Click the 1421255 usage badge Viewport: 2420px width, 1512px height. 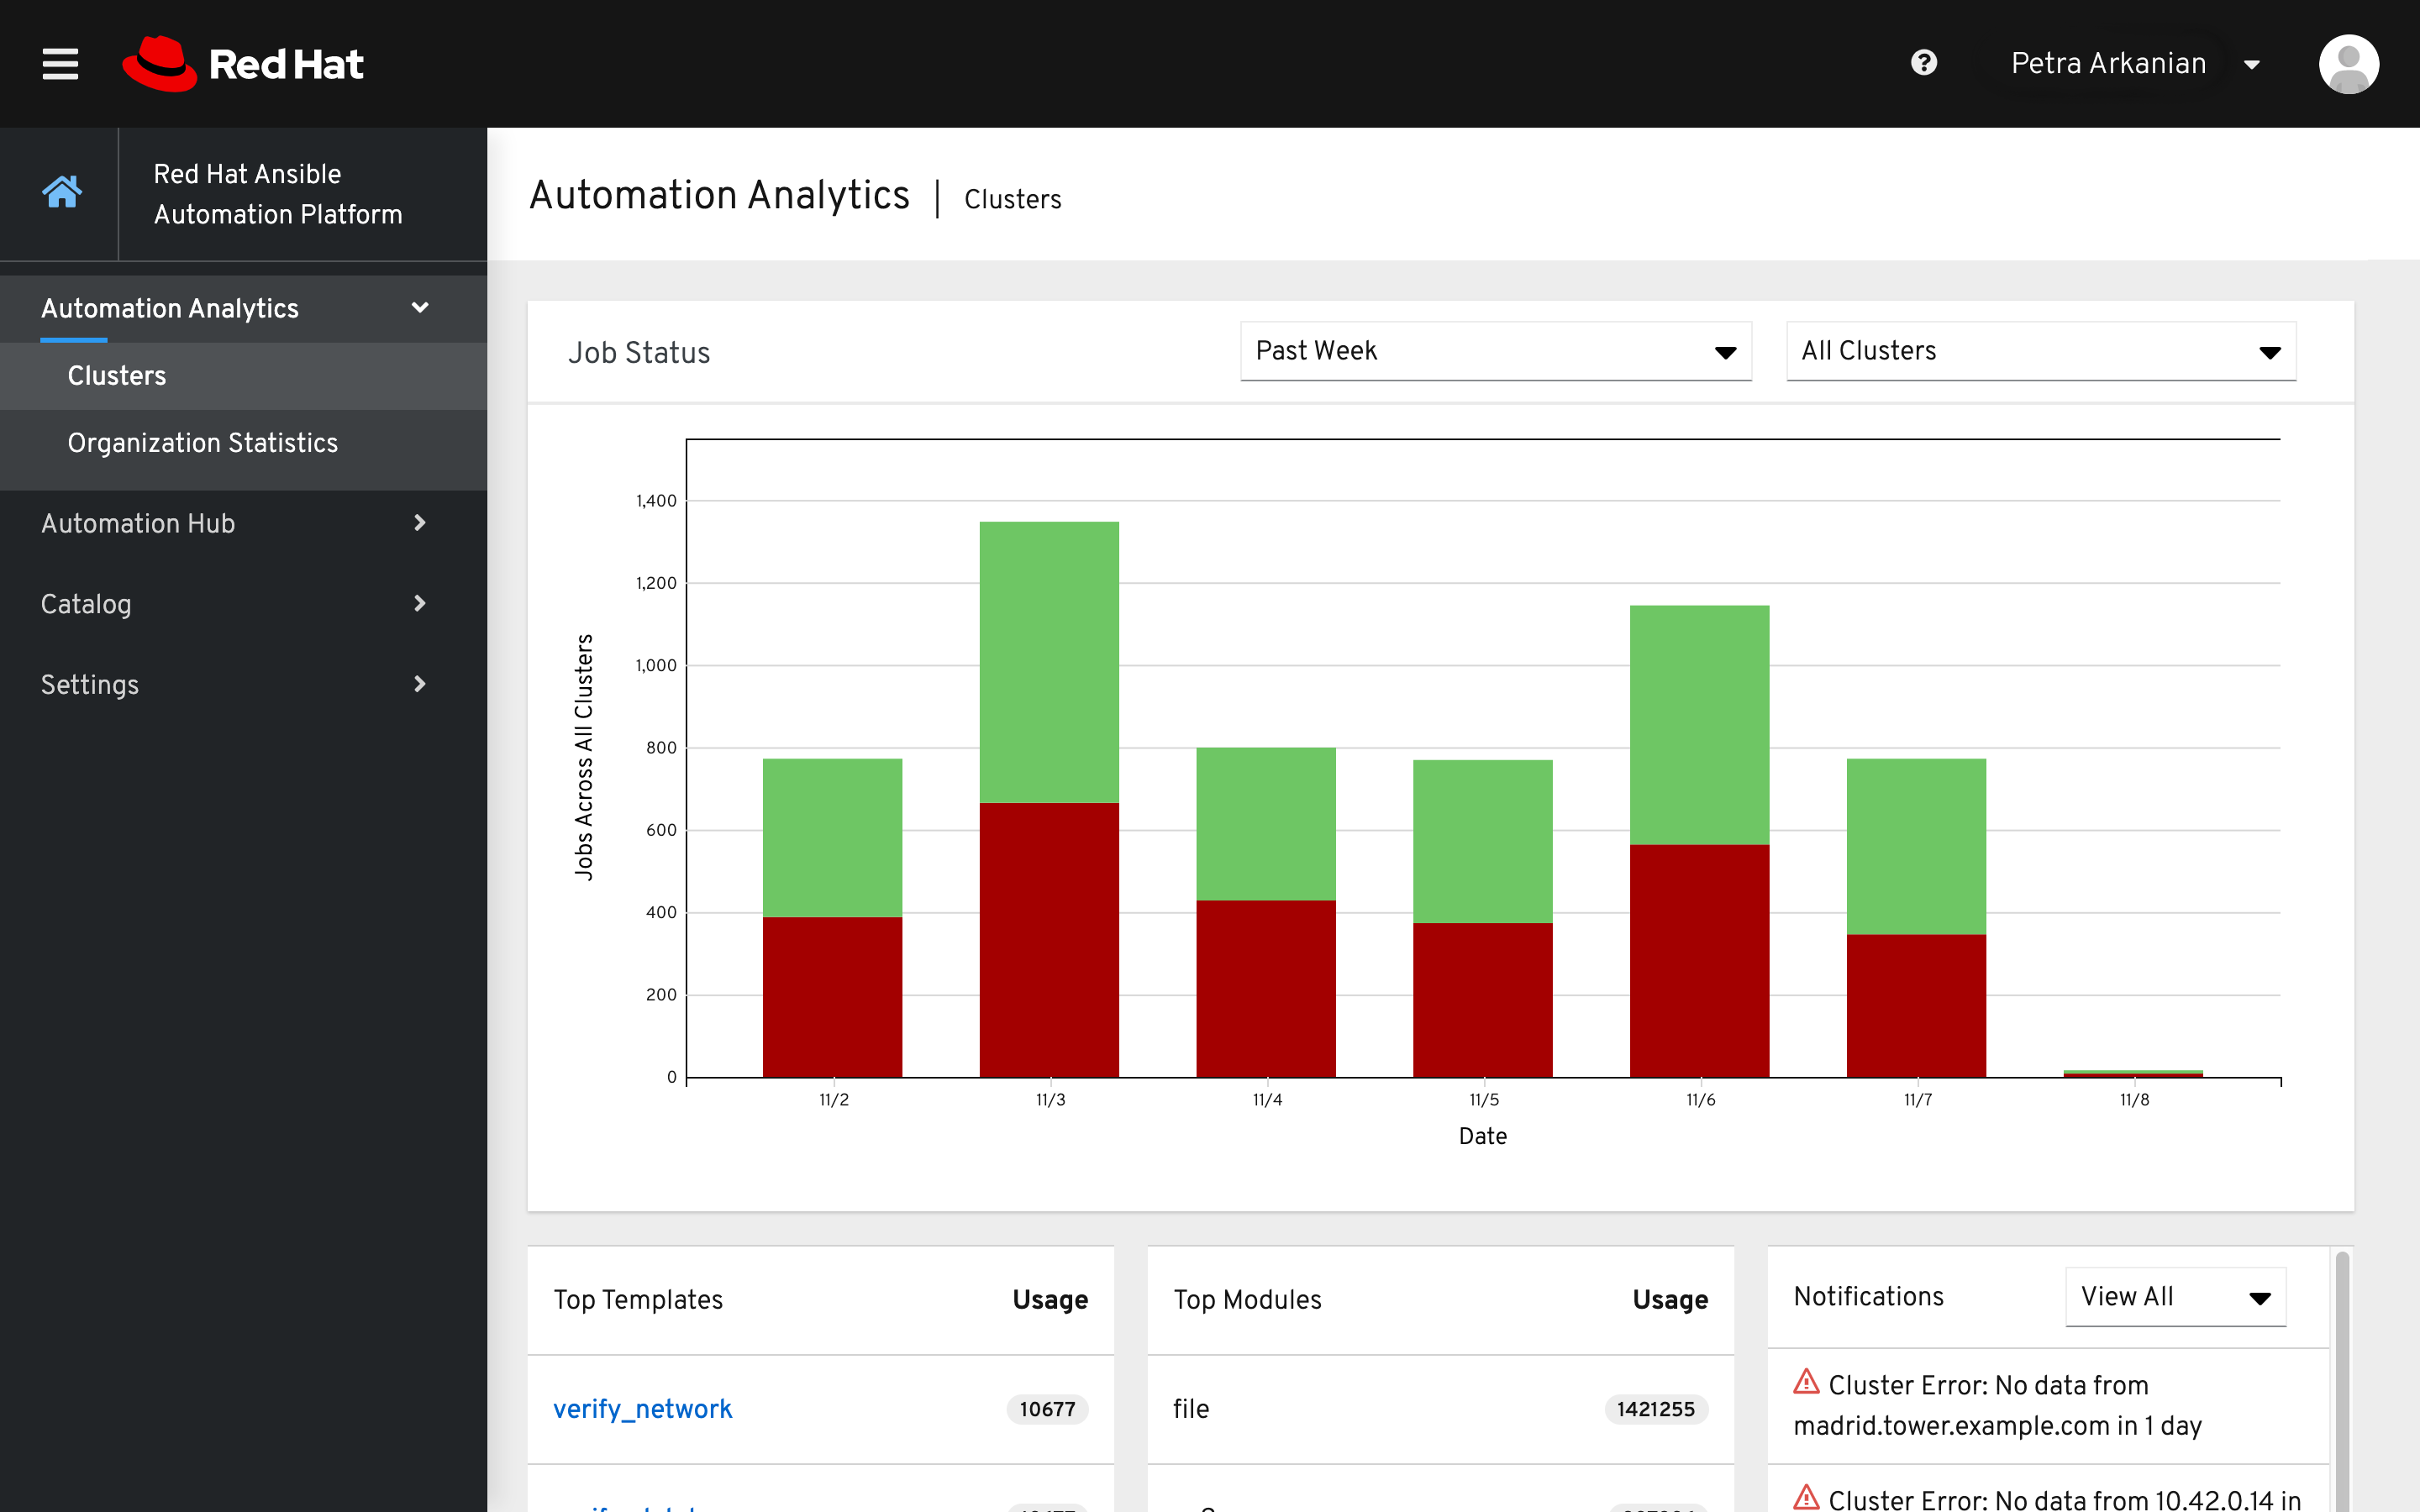coord(1655,1409)
